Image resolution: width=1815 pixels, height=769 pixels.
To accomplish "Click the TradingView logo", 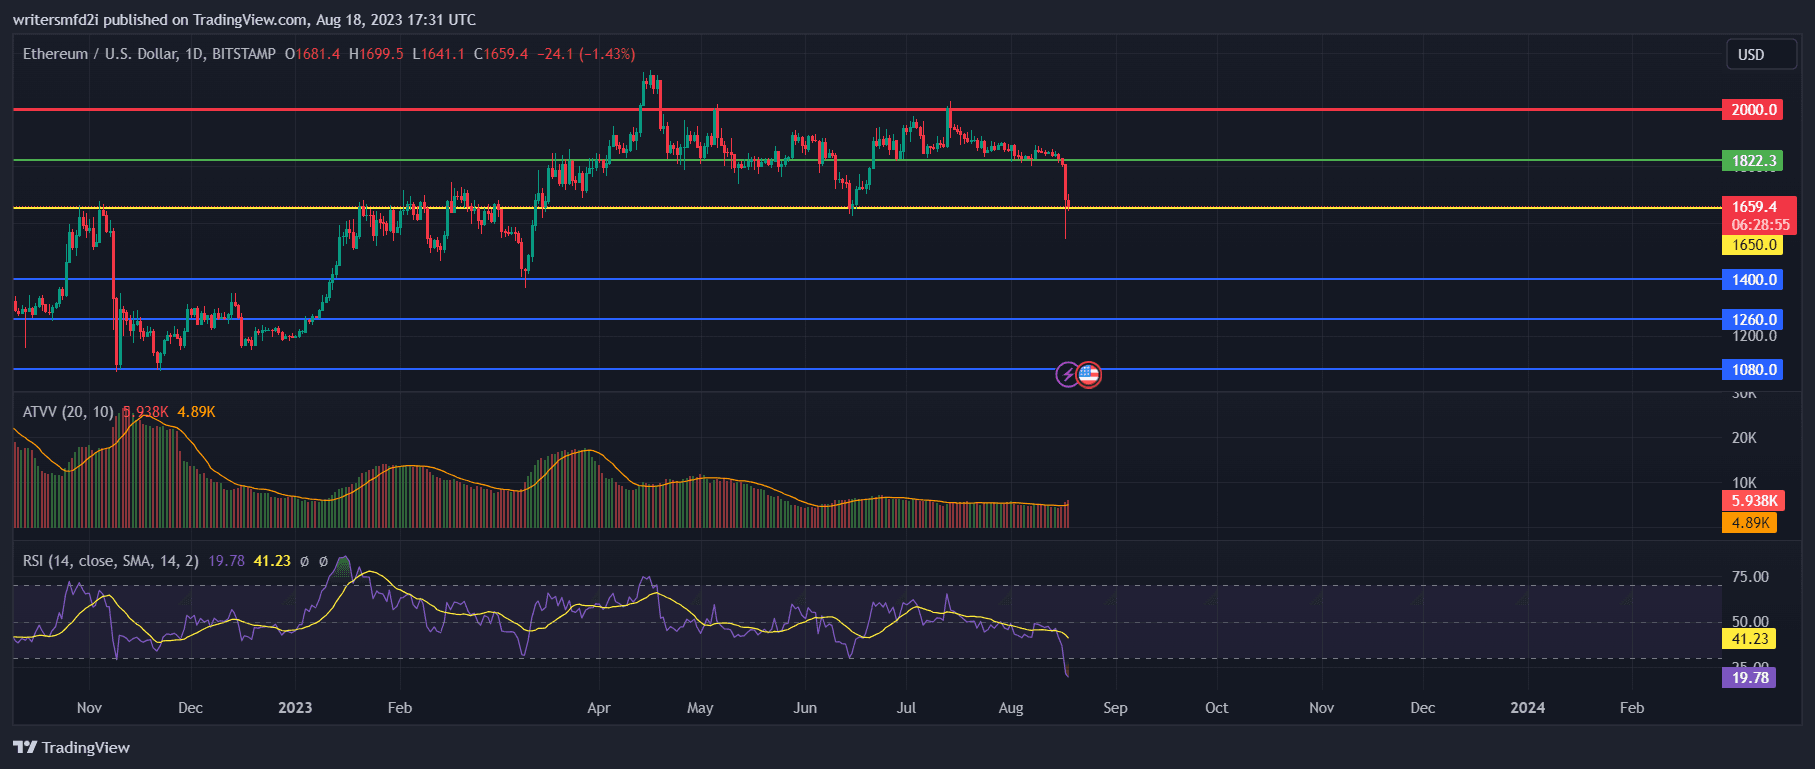I will pos(72,747).
